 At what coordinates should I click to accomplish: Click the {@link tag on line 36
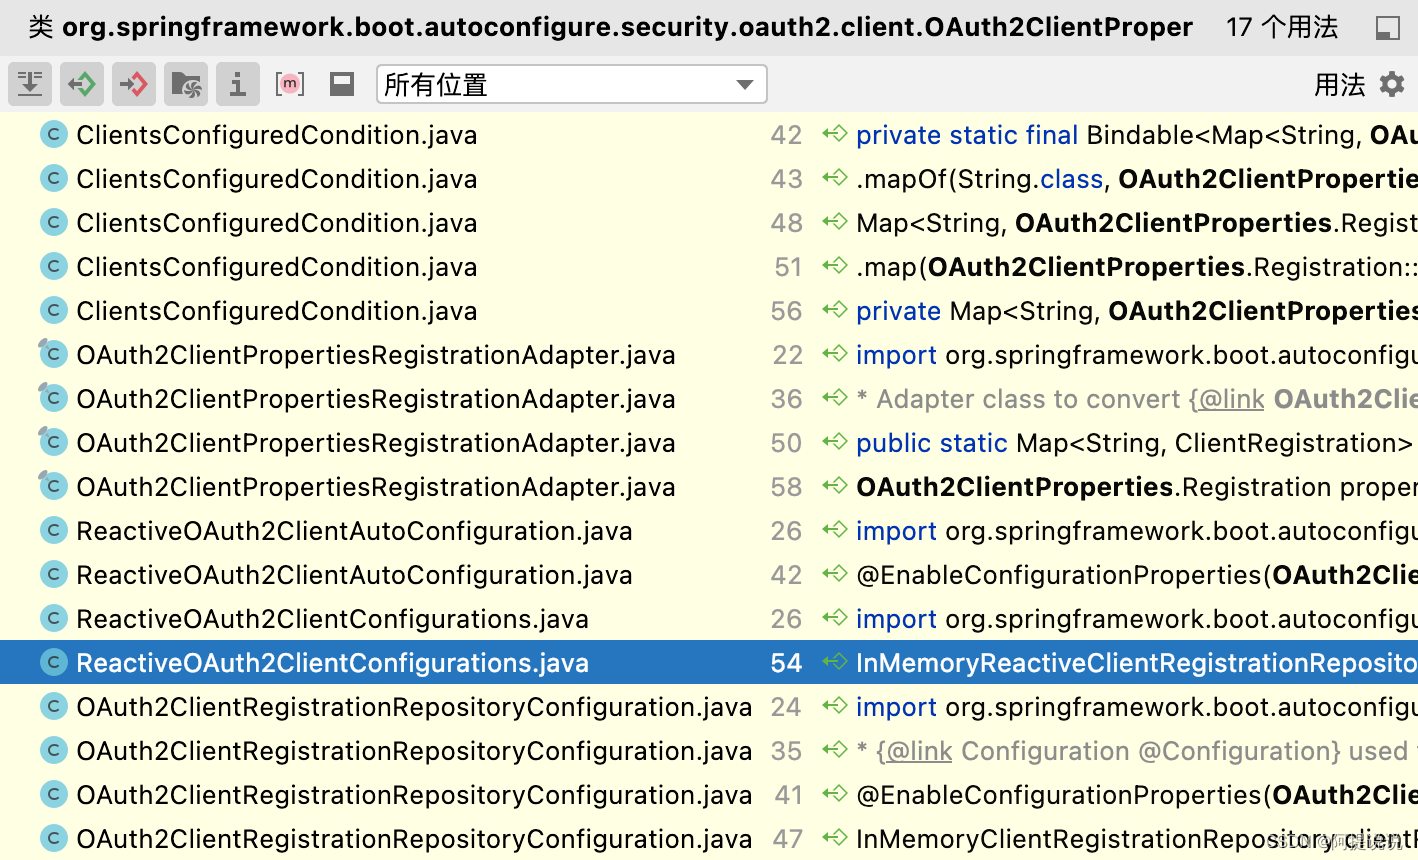1228,398
